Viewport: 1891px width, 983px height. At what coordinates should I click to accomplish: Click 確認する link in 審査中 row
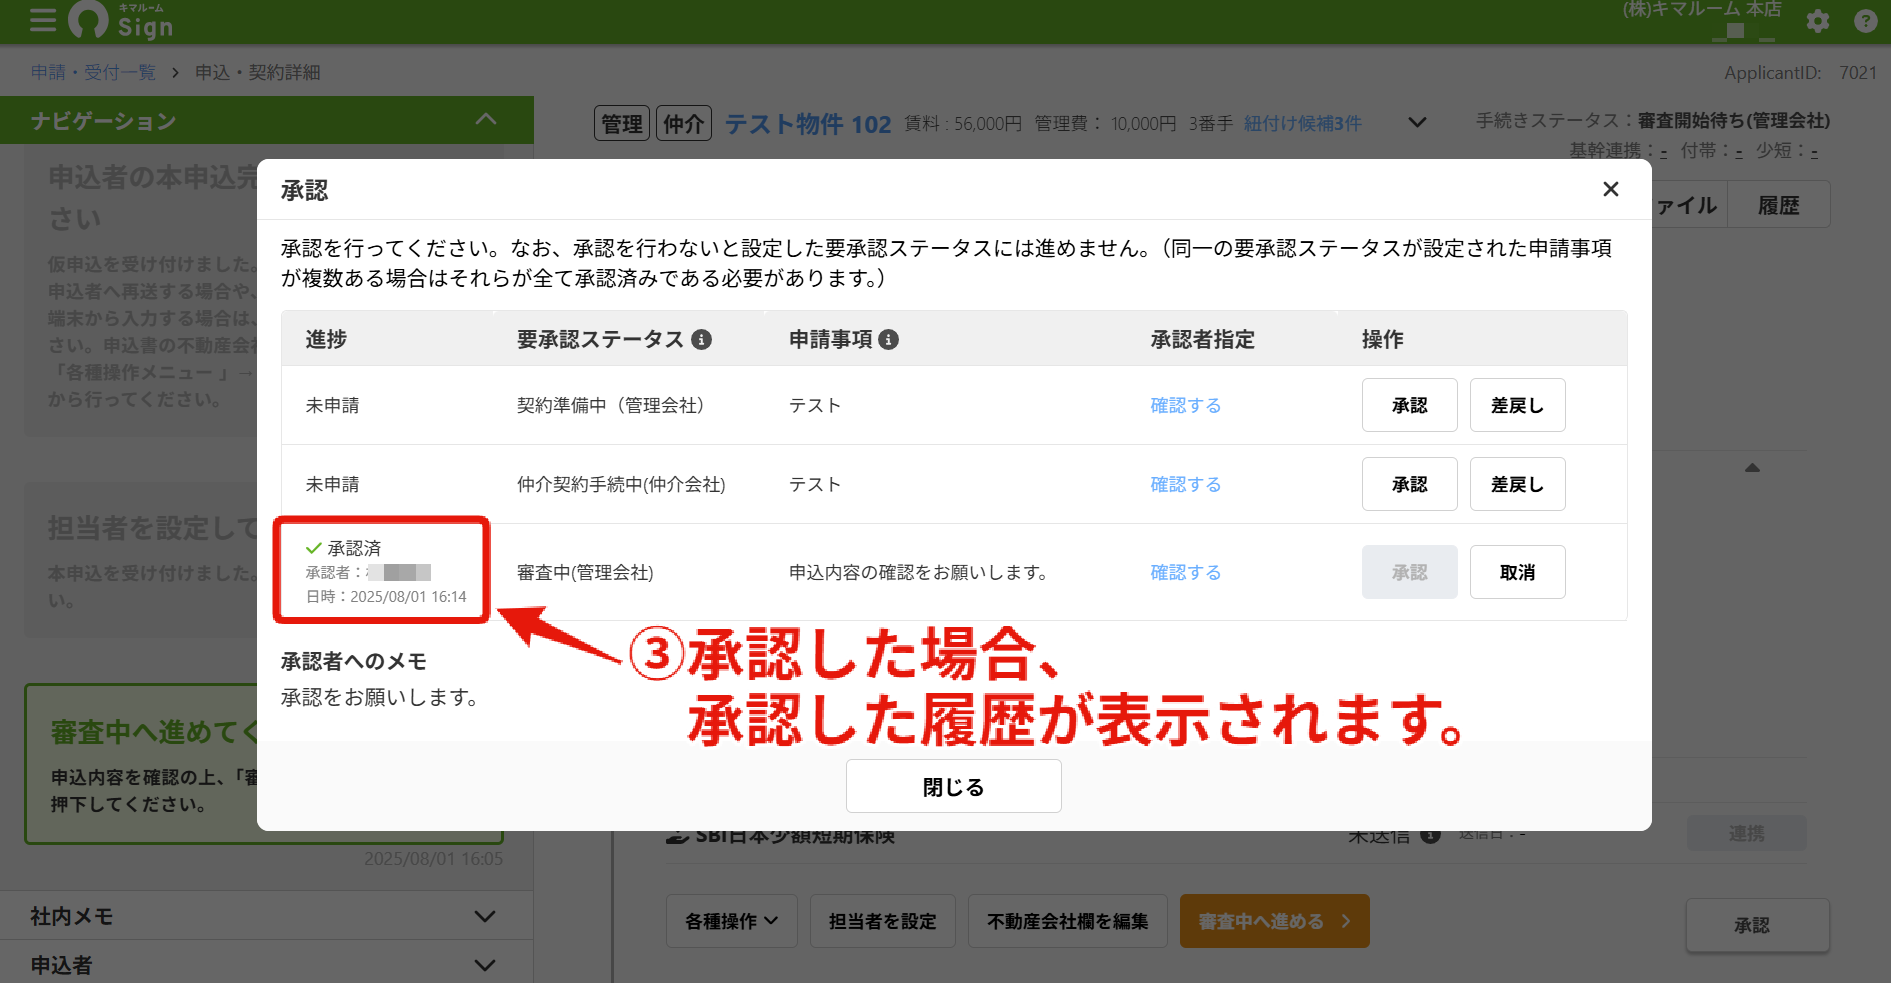tap(1185, 572)
